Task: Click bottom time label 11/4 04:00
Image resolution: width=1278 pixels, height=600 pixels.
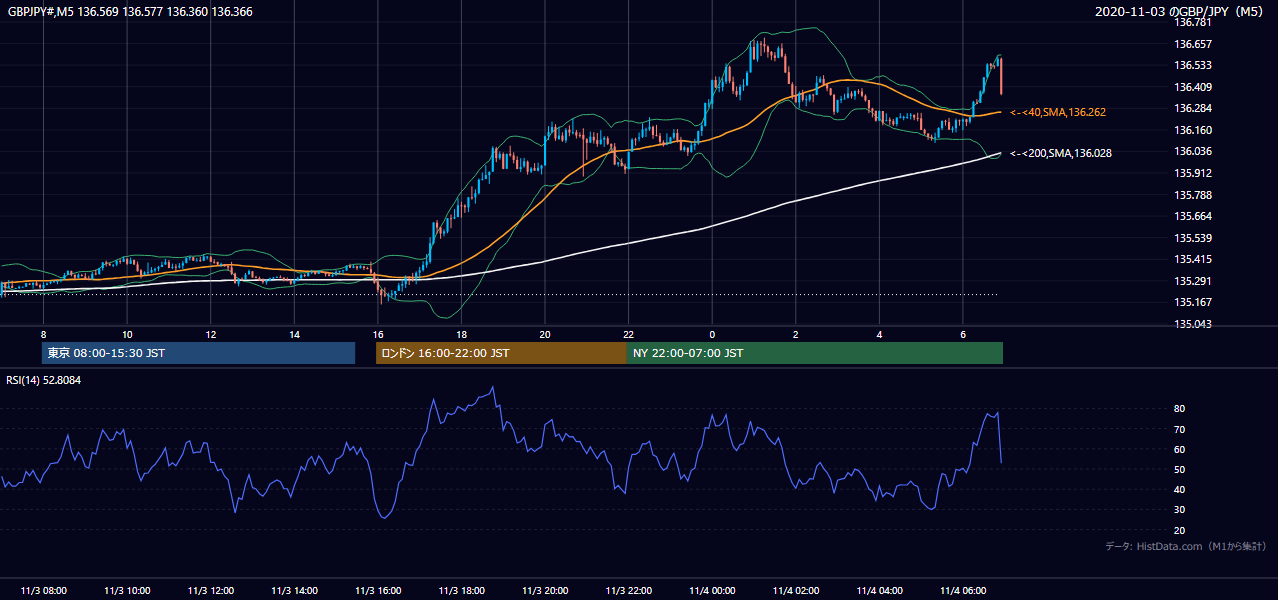Action: tap(879, 591)
